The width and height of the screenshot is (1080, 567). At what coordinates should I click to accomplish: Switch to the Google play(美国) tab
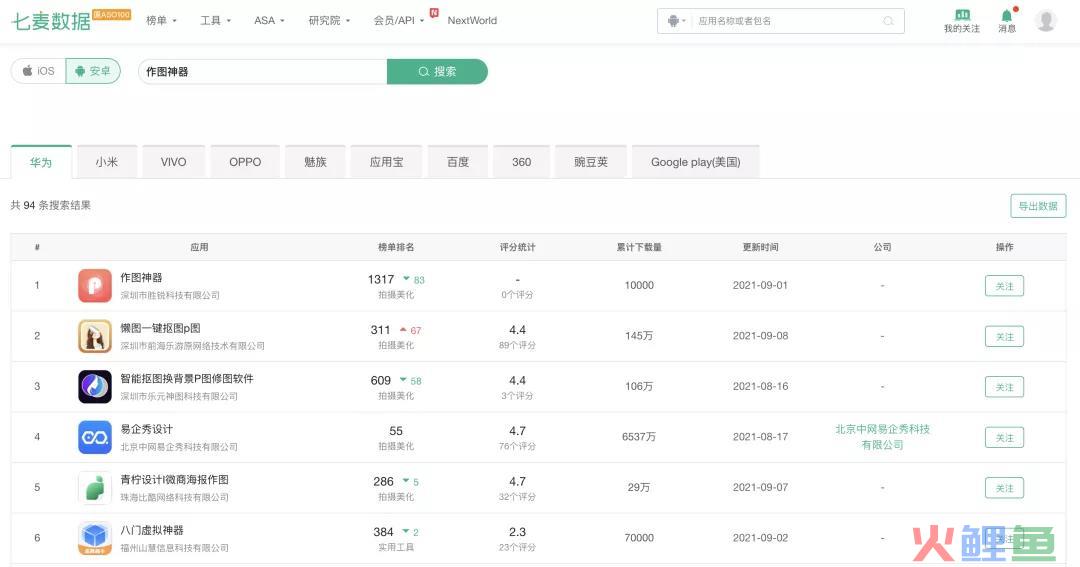click(696, 162)
